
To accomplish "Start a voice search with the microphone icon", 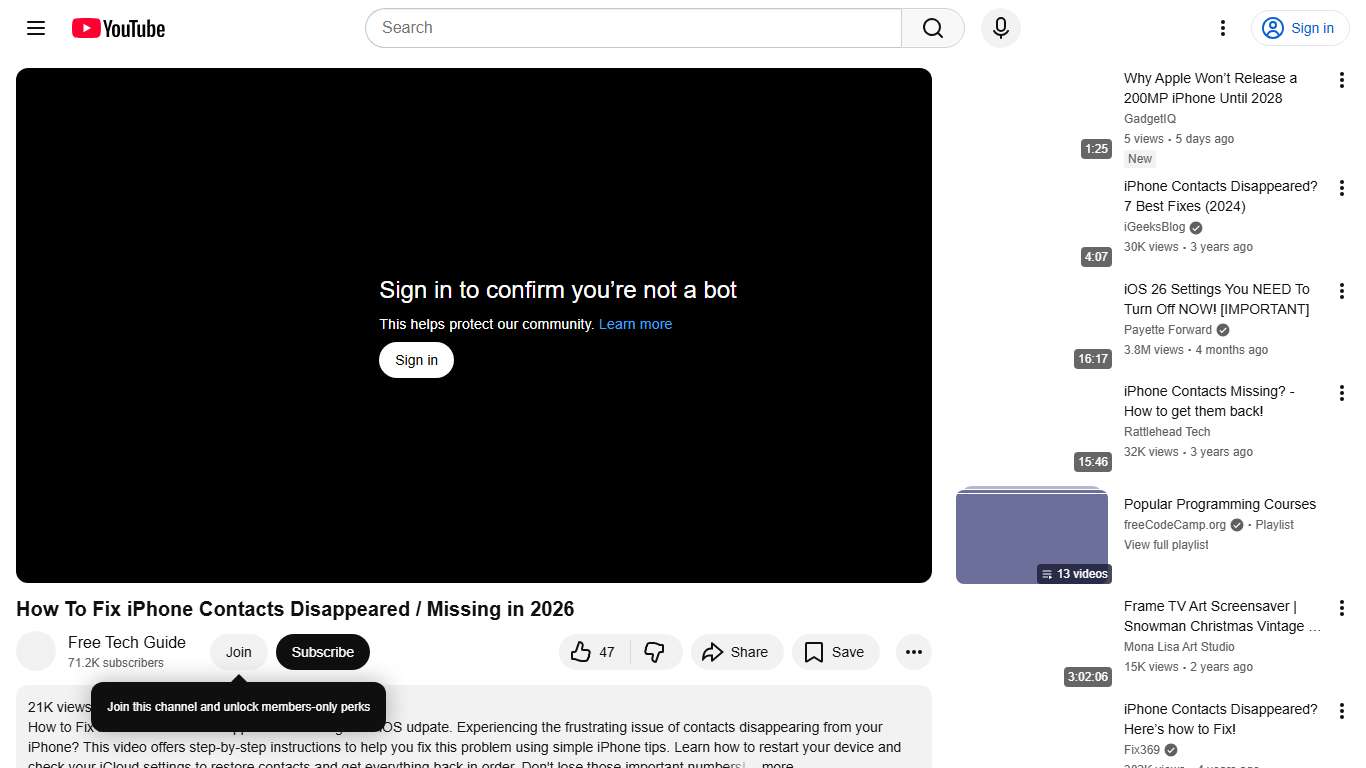I will coord(1000,28).
